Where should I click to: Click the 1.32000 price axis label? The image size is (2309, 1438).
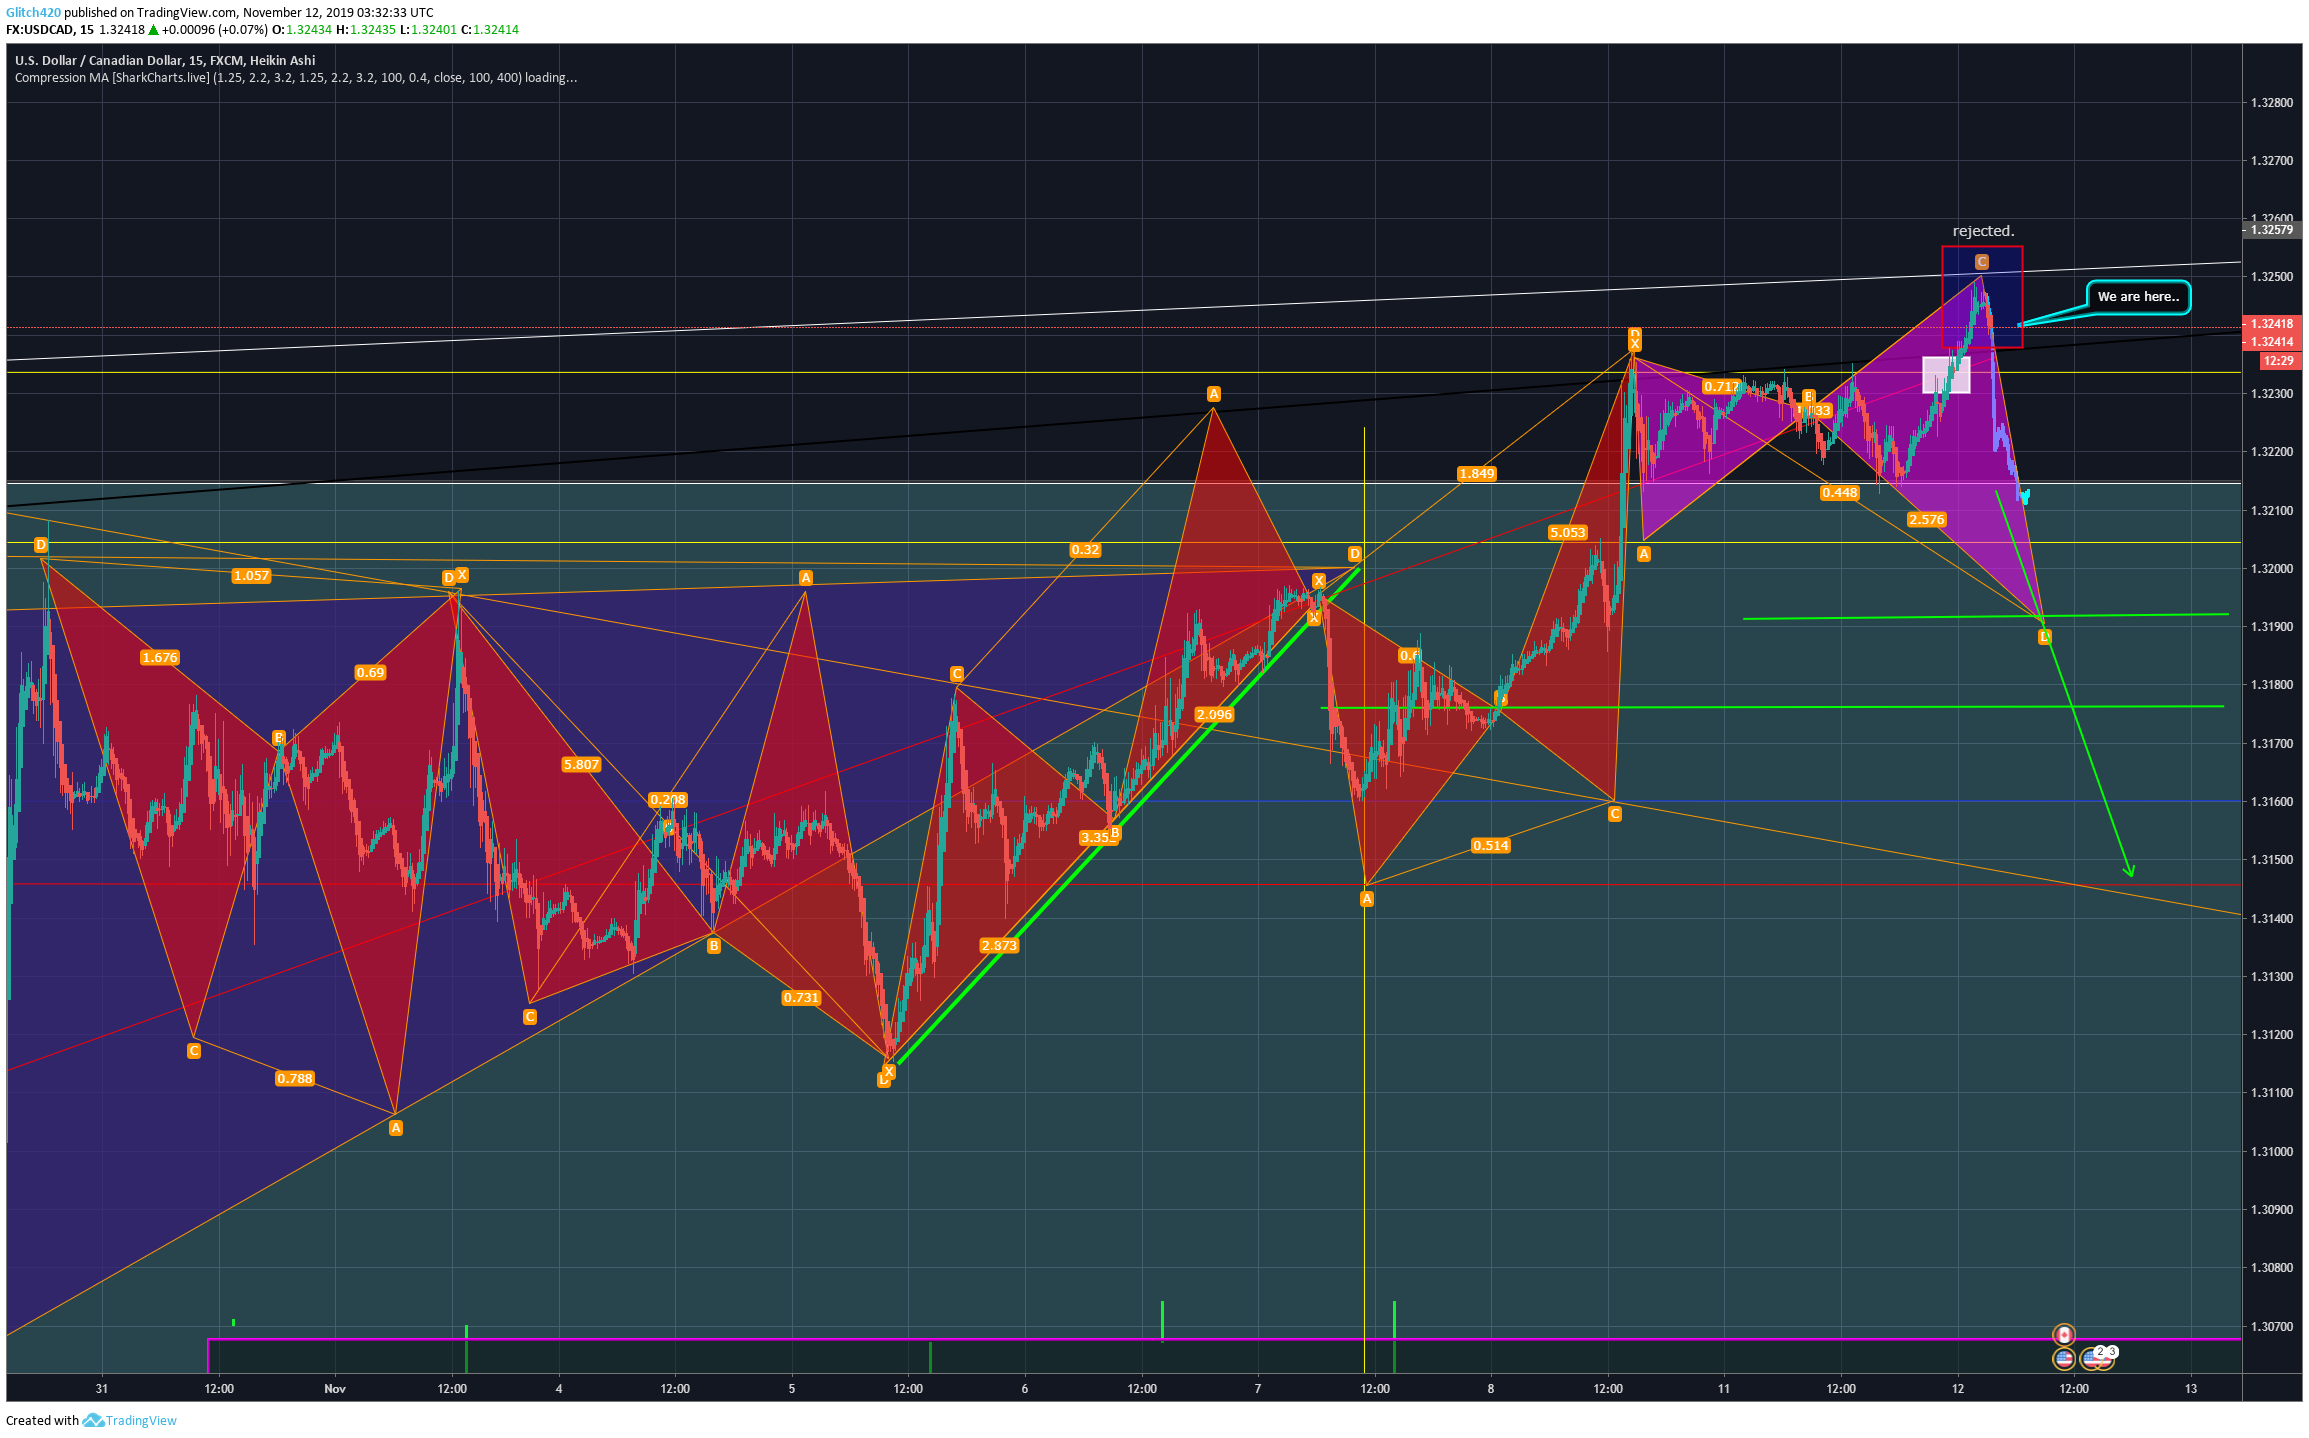tap(2271, 569)
